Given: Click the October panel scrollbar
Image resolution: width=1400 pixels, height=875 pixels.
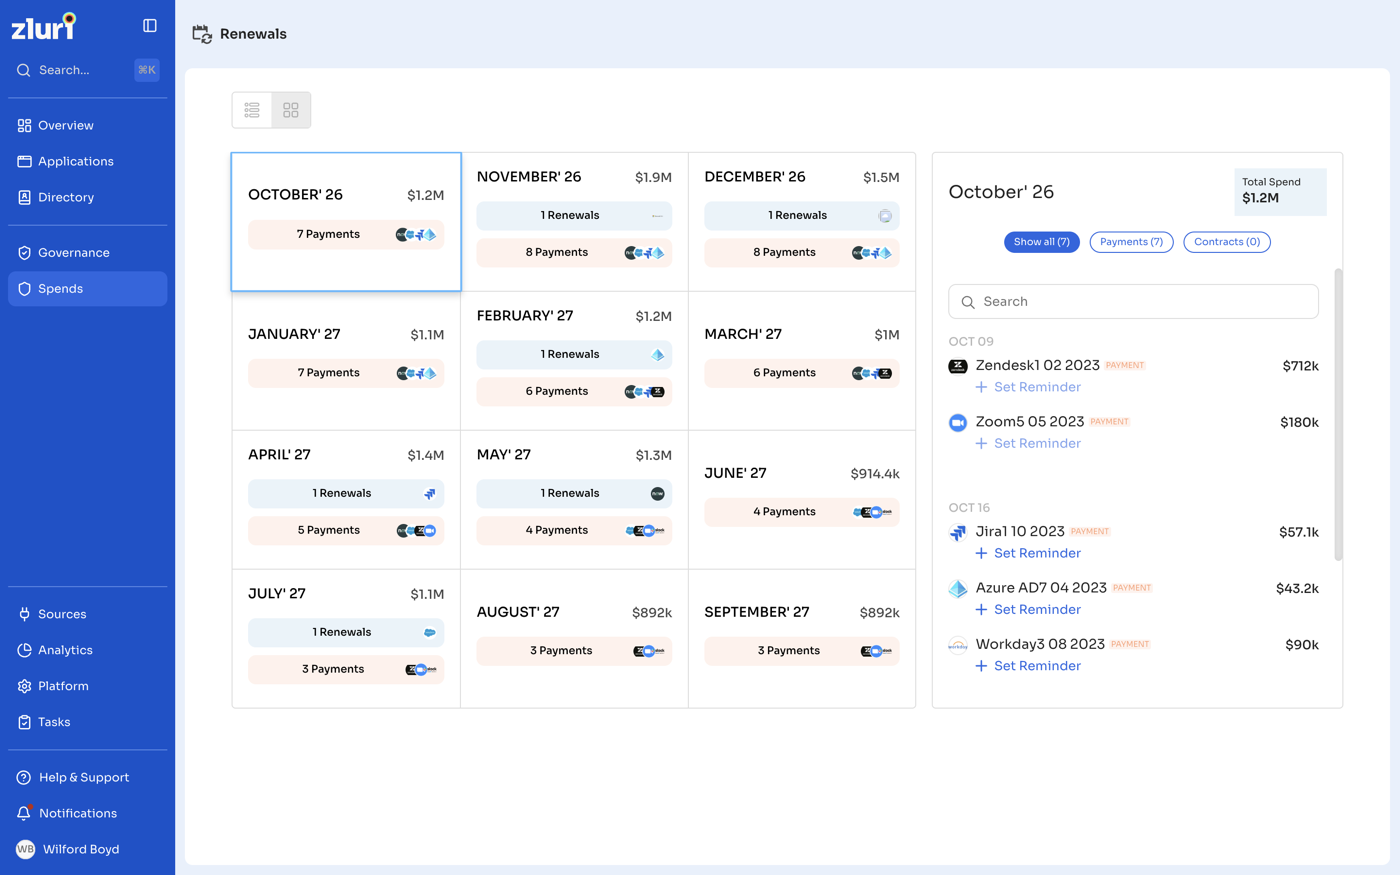Looking at the screenshot, I should point(1338,414).
